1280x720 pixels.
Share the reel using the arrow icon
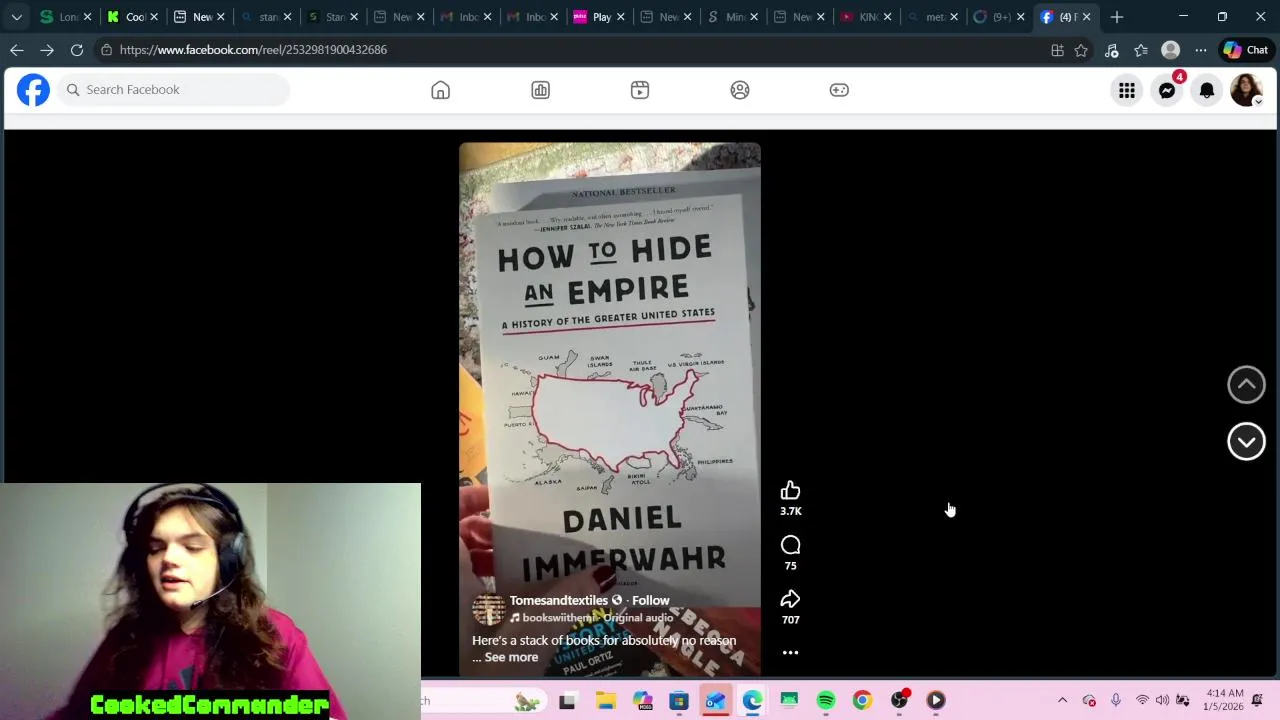coord(790,599)
